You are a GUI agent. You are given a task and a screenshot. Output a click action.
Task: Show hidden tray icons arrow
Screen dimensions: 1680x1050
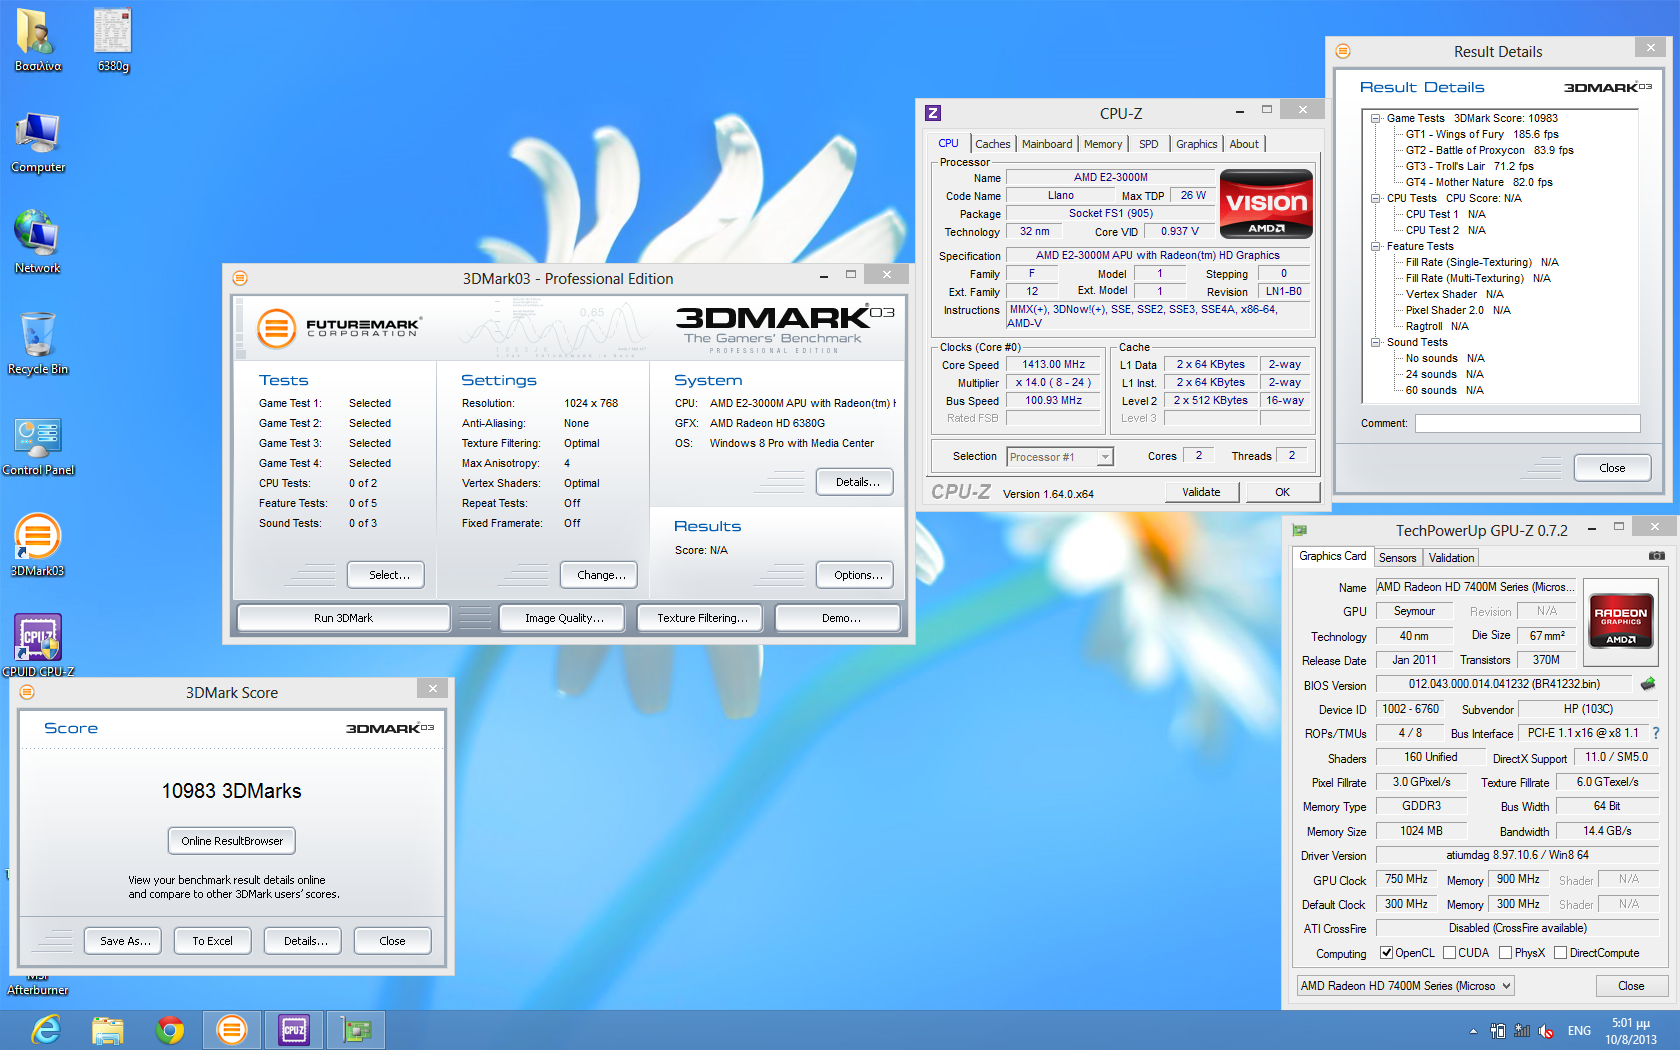click(x=1472, y=1031)
